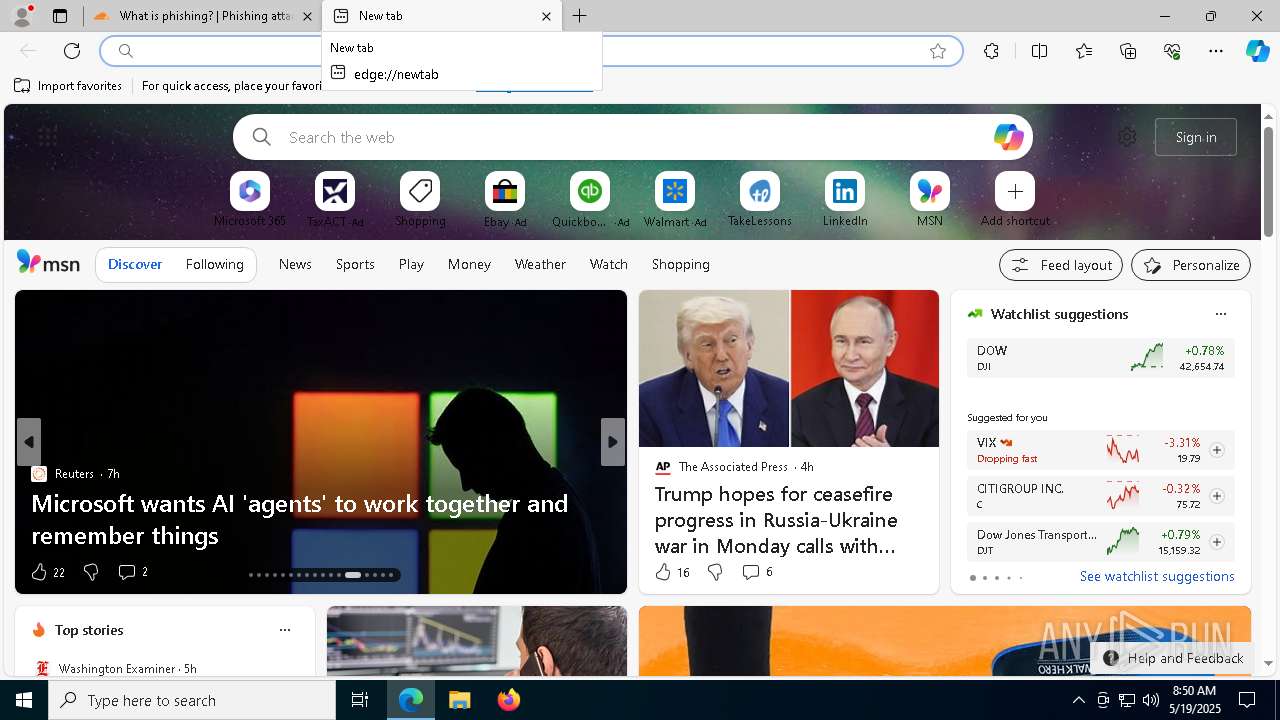1280x720 pixels.
Task: Focus the Search the web field
Action: [633, 137]
